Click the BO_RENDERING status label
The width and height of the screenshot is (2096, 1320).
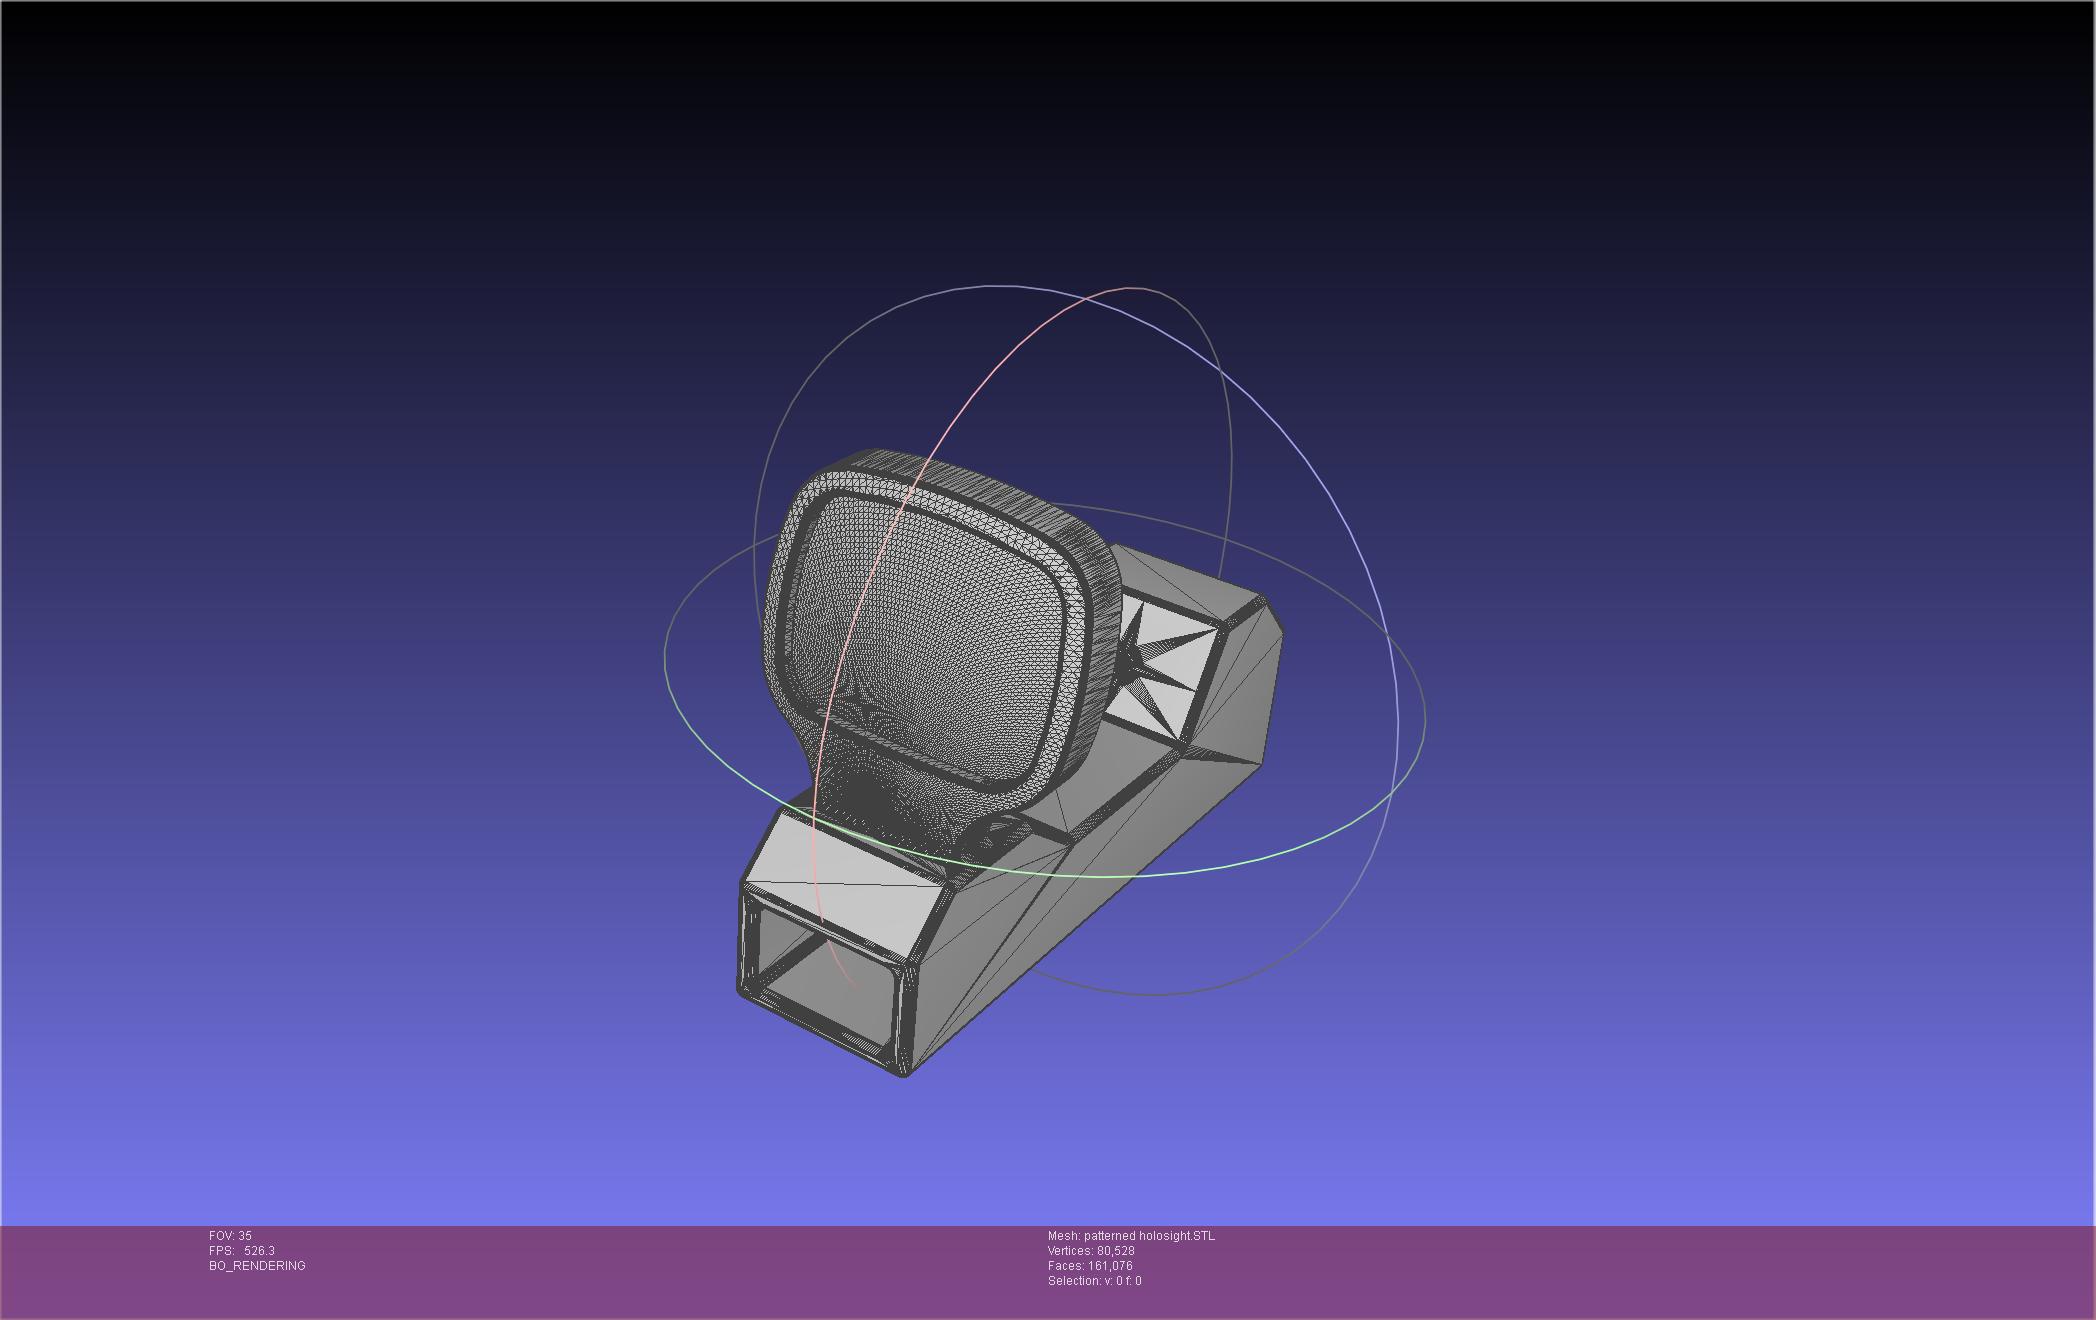257,1266
